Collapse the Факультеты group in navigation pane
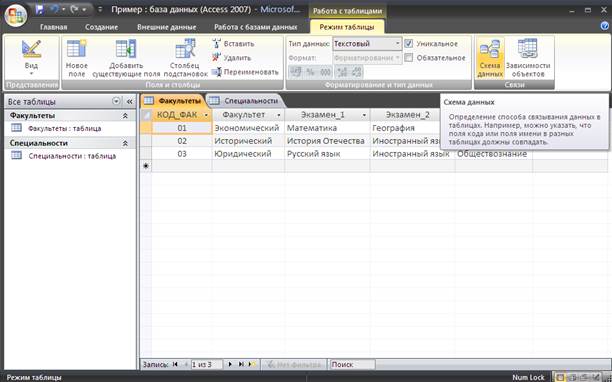This screenshot has width=612, height=382. pyautogui.click(x=125, y=116)
